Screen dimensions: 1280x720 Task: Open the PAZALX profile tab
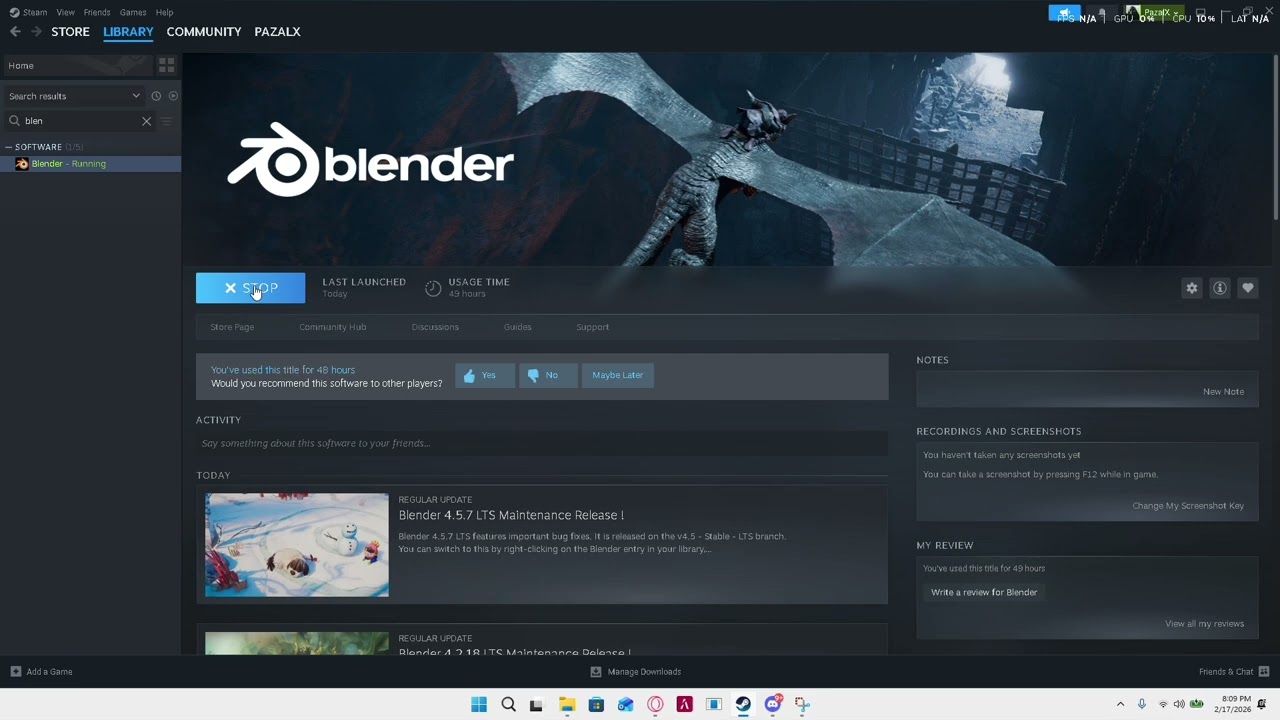277,32
